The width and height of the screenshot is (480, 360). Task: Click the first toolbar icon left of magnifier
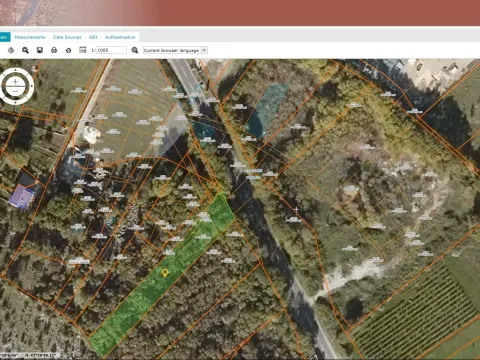(11, 50)
